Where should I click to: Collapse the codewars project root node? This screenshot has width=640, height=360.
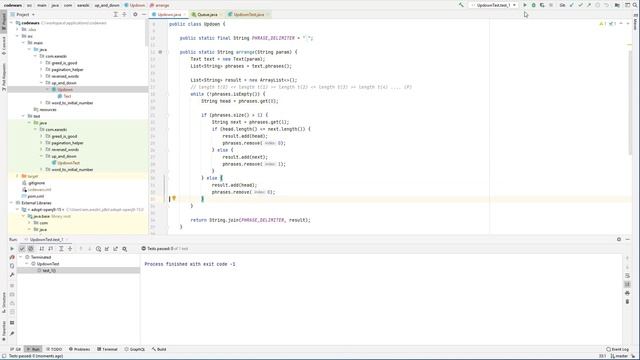point(11,23)
